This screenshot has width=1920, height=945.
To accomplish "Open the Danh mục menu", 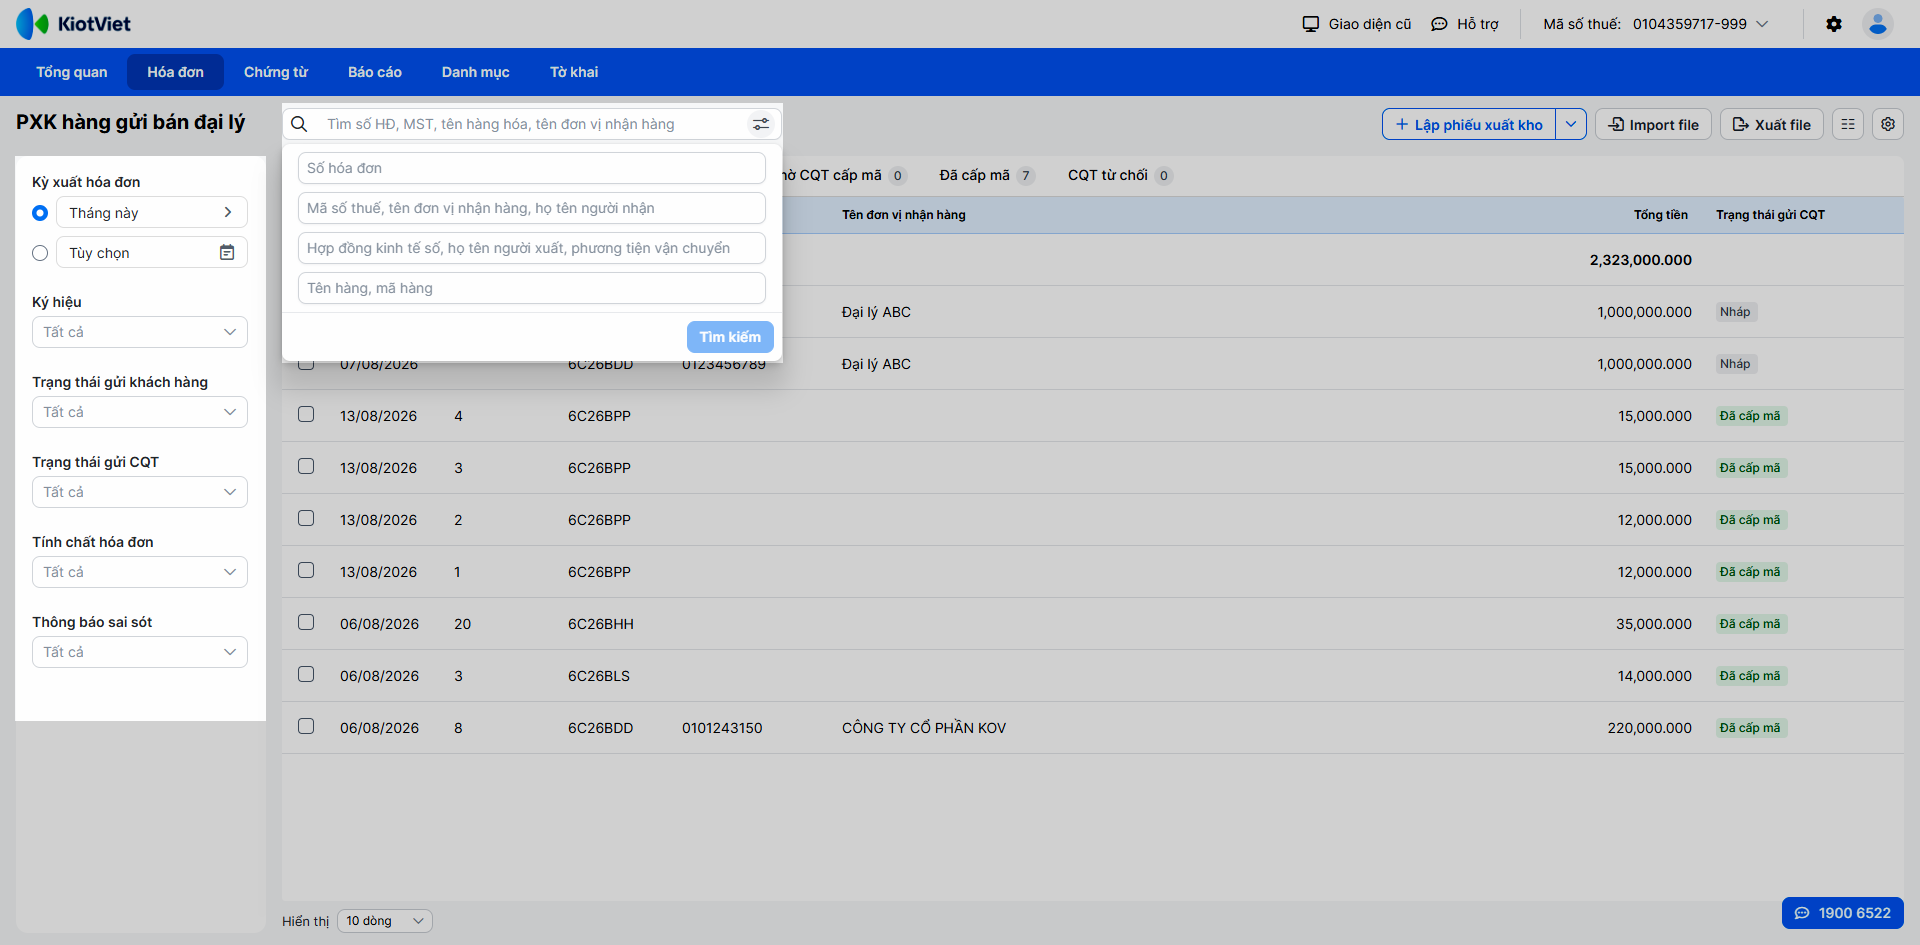I will 476,72.
